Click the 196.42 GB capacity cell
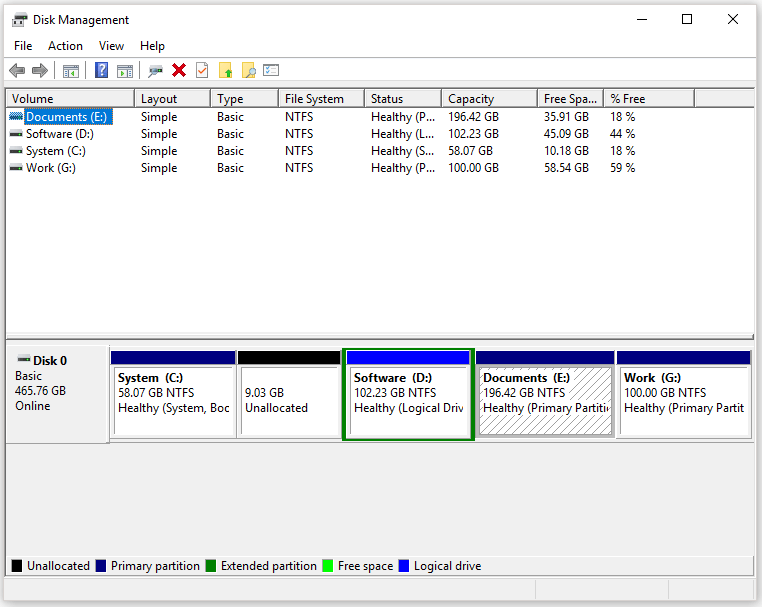 pos(473,117)
